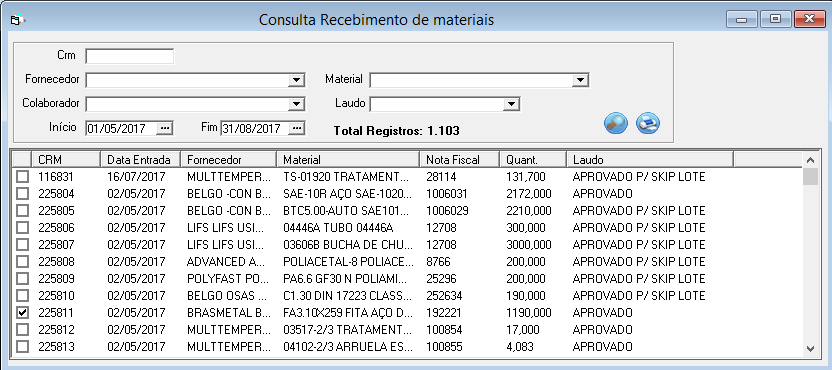
Task: Click quantity value 3000,000
Action: 528,245
